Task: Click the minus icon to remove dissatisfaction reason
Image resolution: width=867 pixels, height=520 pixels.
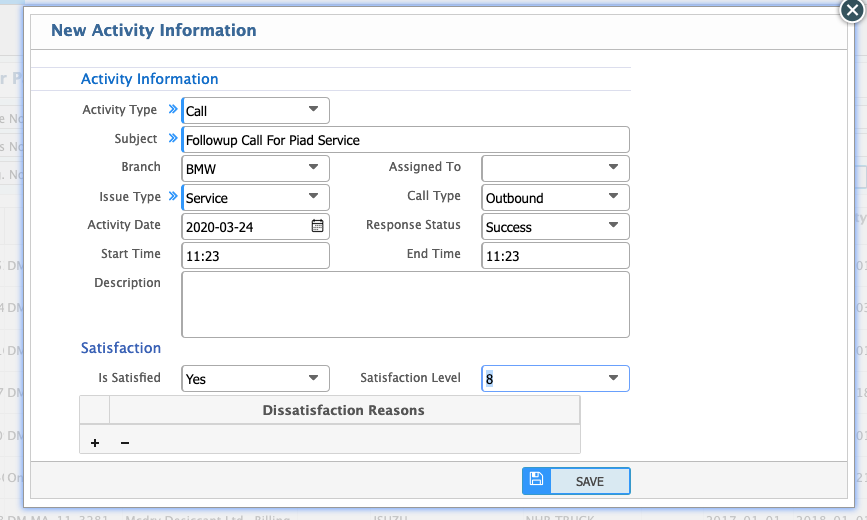Action: [x=125, y=443]
